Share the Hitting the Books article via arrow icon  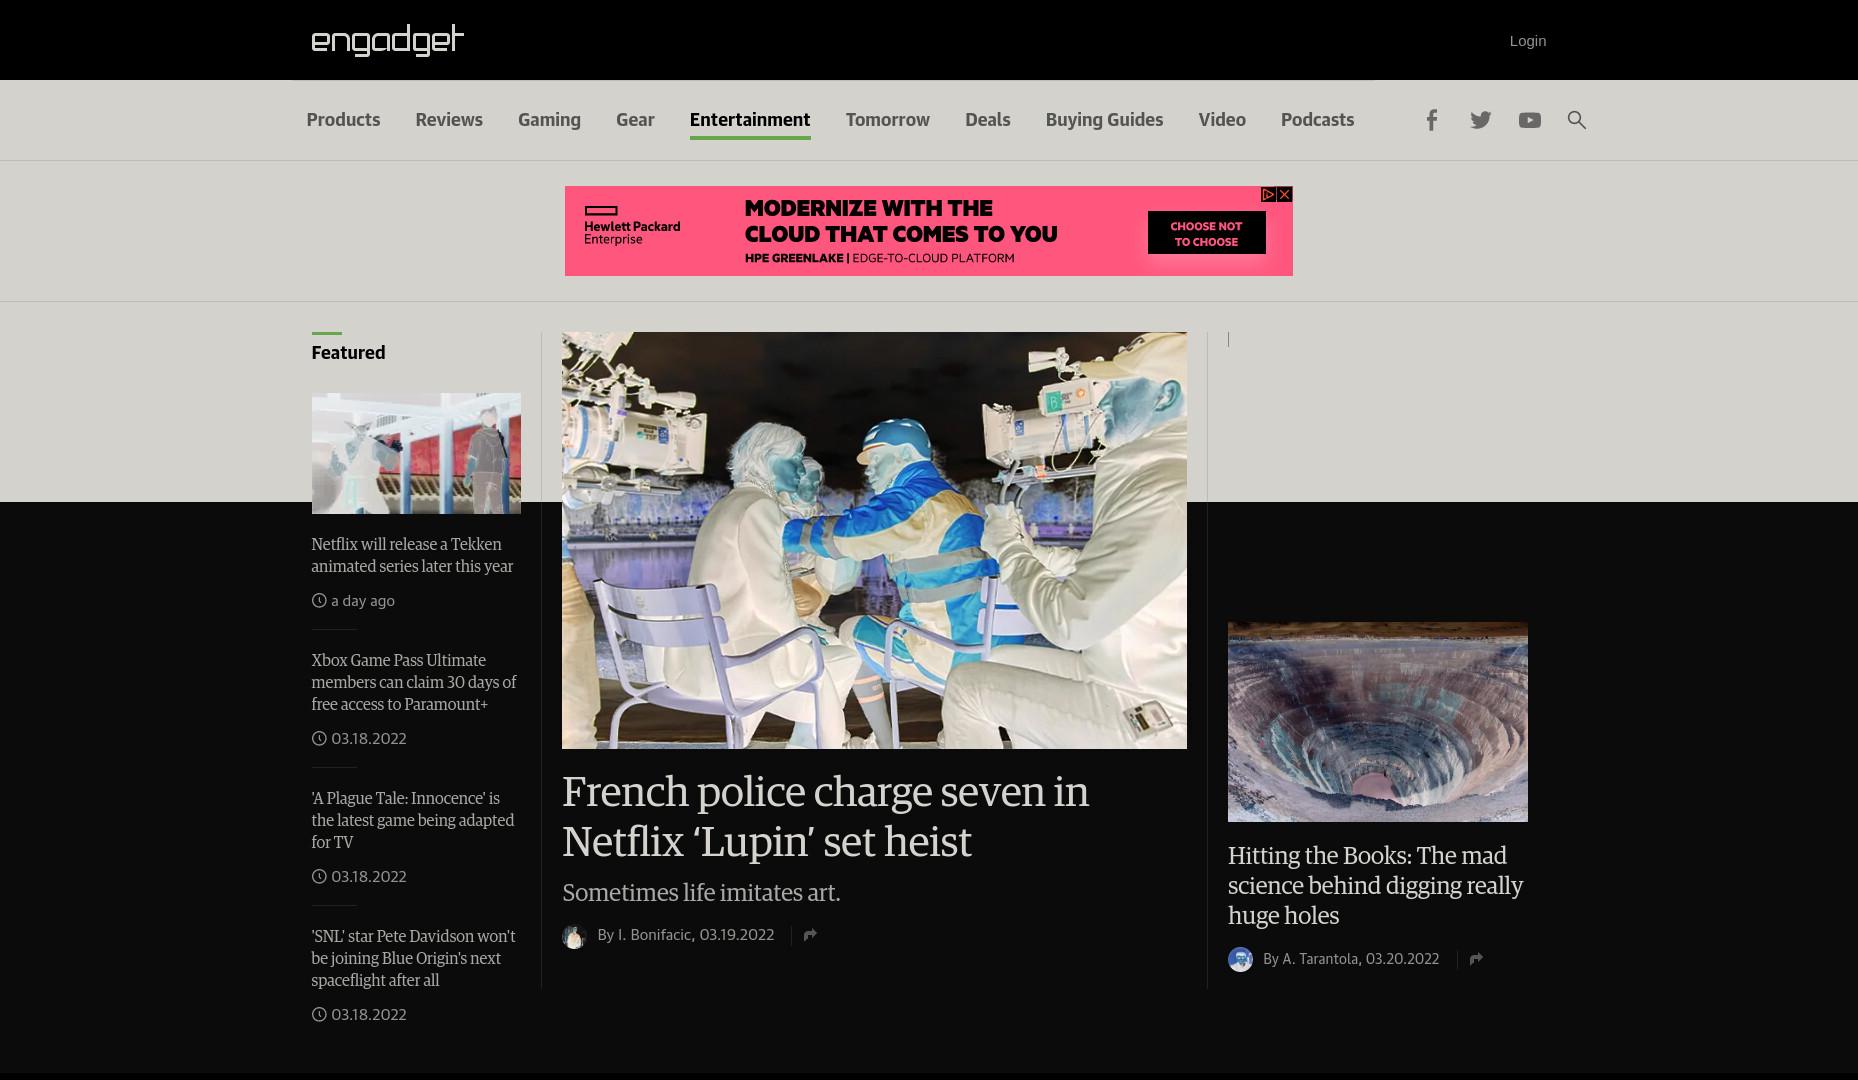coord(1476,959)
